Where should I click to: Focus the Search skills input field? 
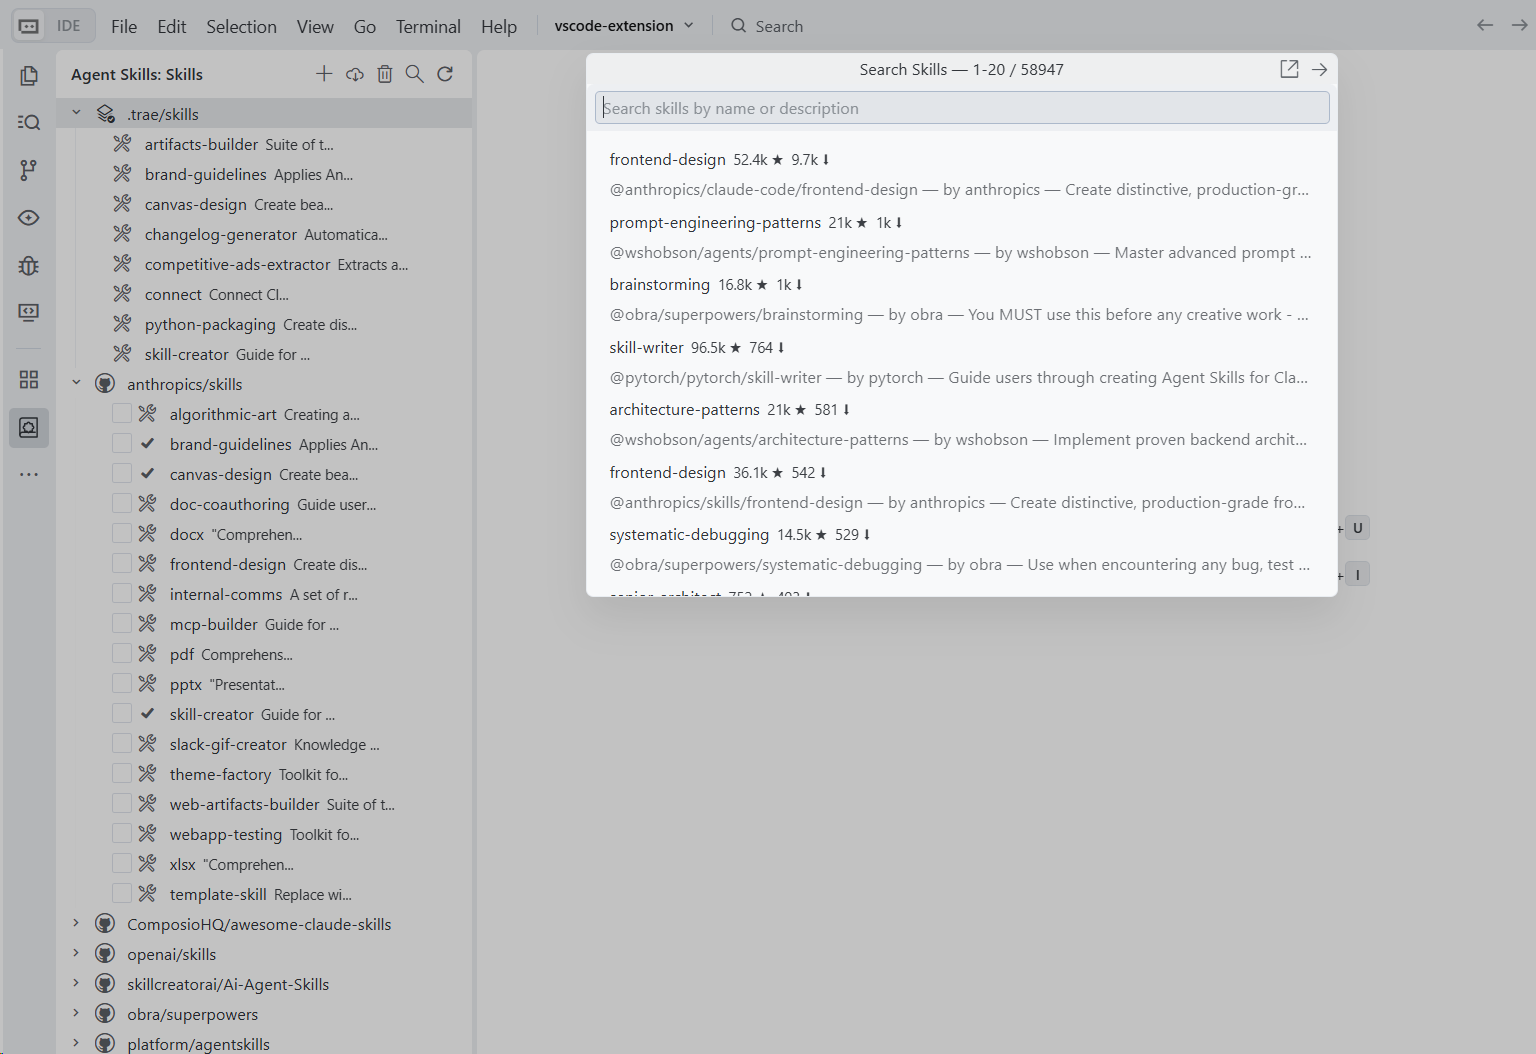[x=961, y=108]
